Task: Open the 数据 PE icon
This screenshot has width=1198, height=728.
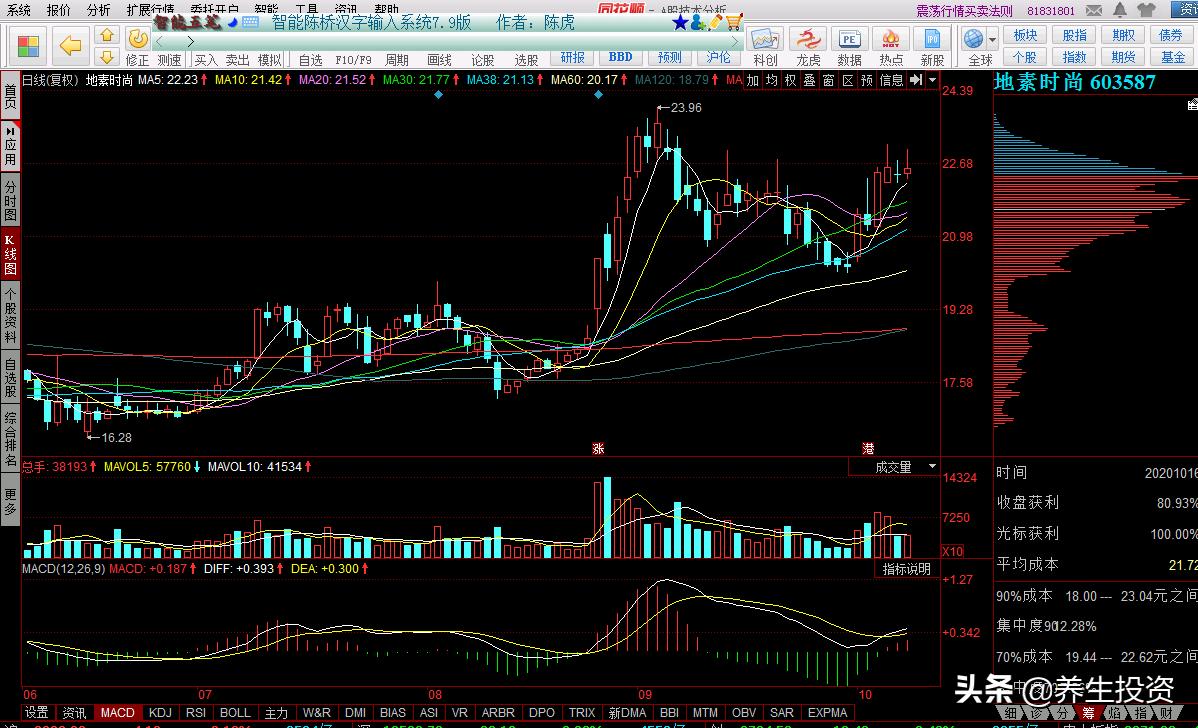Action: pyautogui.click(x=849, y=39)
